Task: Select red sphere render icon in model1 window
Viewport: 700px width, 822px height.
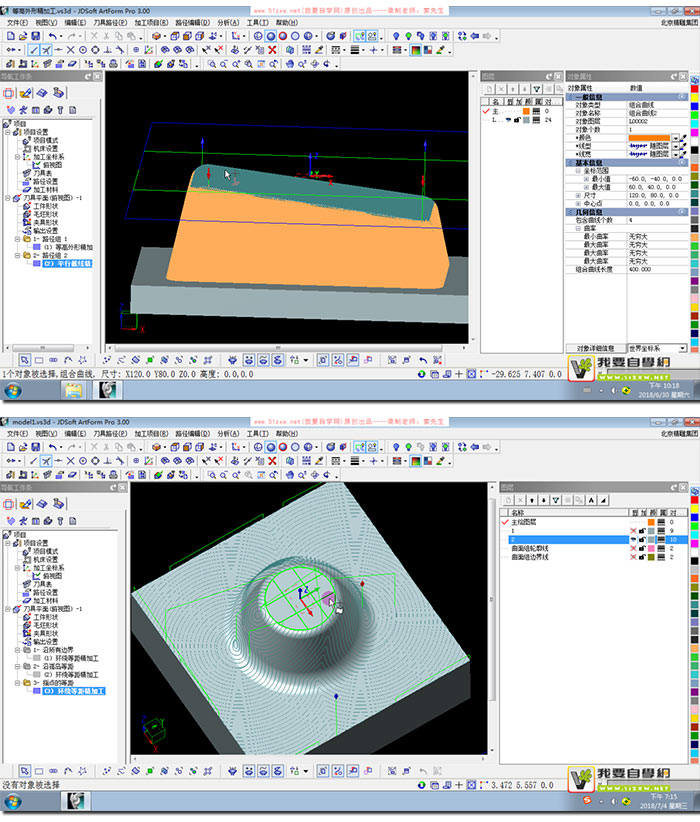Action: pos(283,447)
